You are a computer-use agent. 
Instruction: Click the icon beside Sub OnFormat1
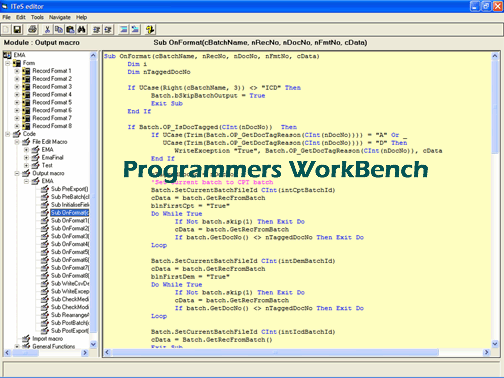(45, 221)
